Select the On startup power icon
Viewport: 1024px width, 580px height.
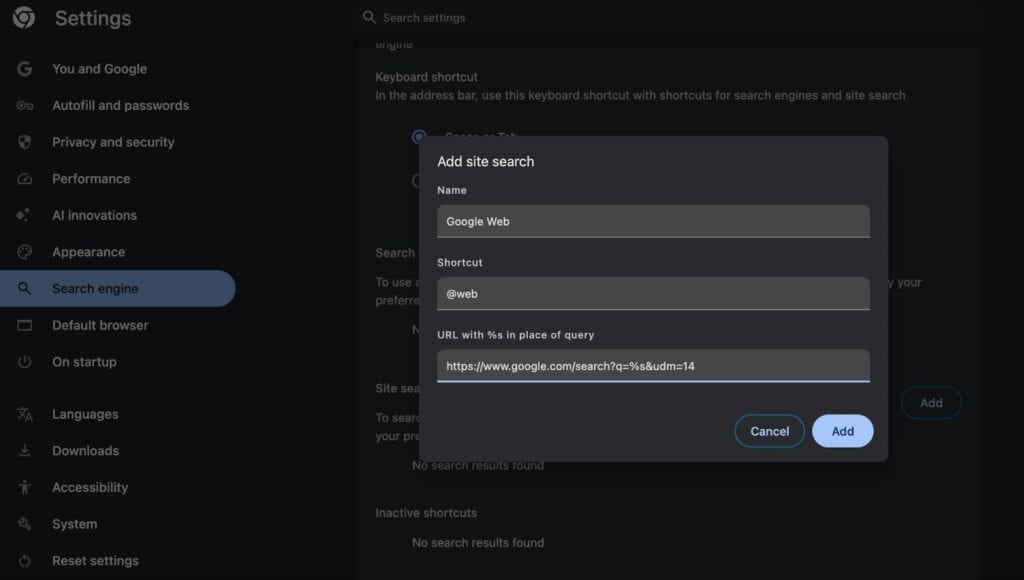(x=24, y=361)
